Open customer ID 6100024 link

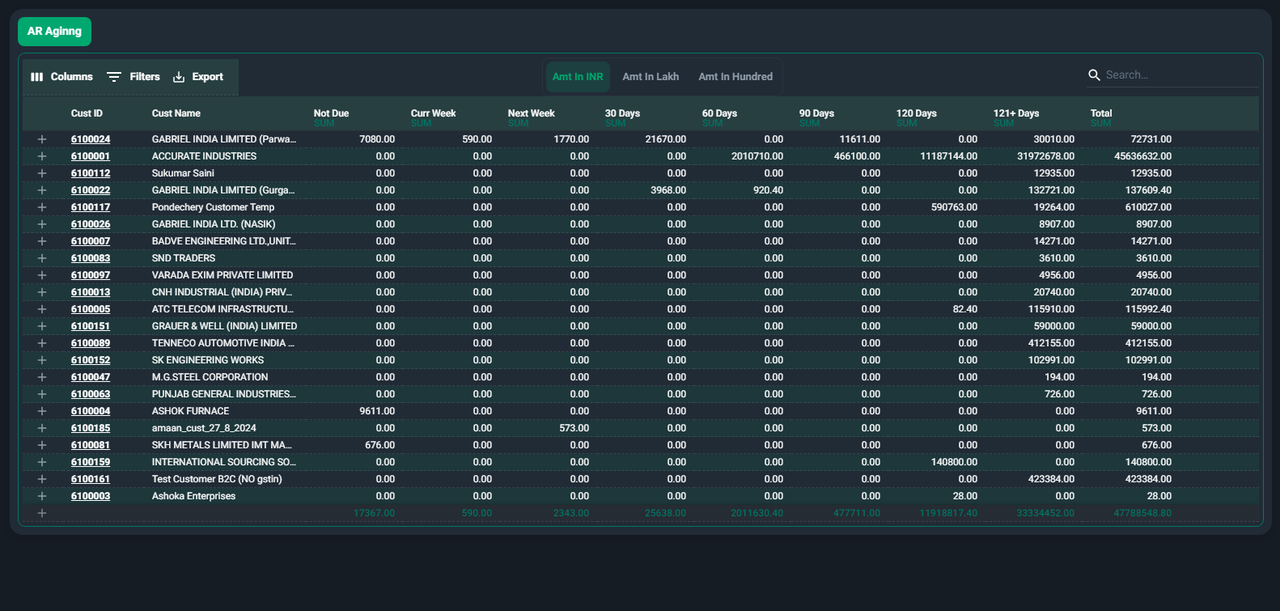click(x=91, y=139)
